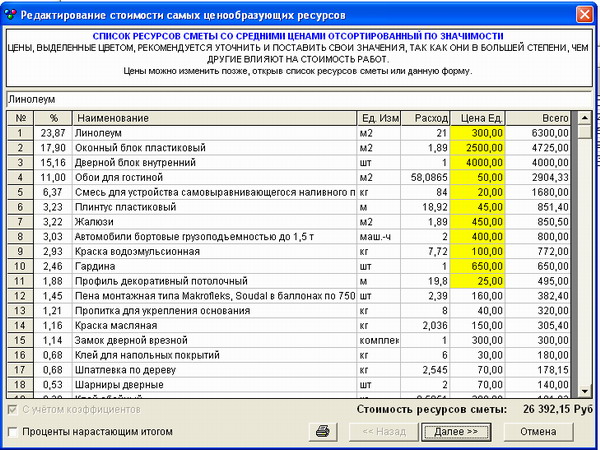Click total cell 178,15

(538, 370)
